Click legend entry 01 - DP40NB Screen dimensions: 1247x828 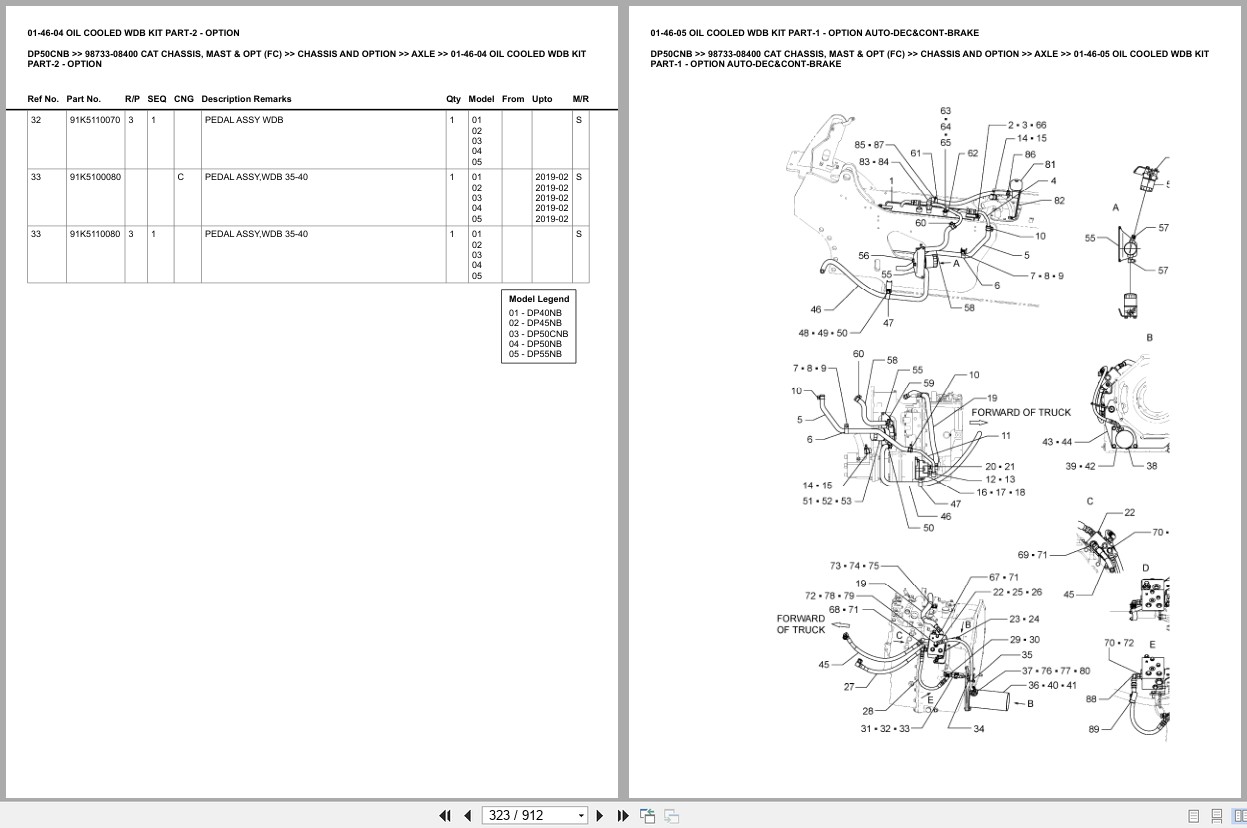coord(535,313)
